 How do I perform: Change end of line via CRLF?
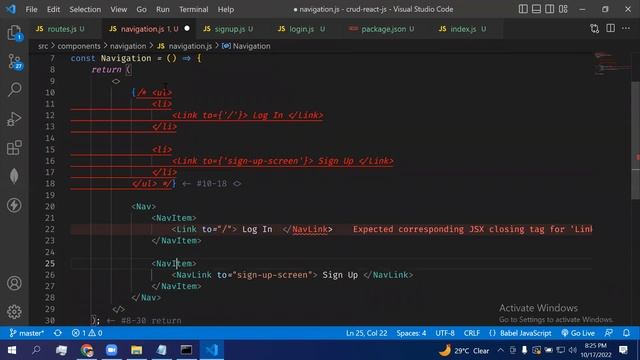(471, 333)
